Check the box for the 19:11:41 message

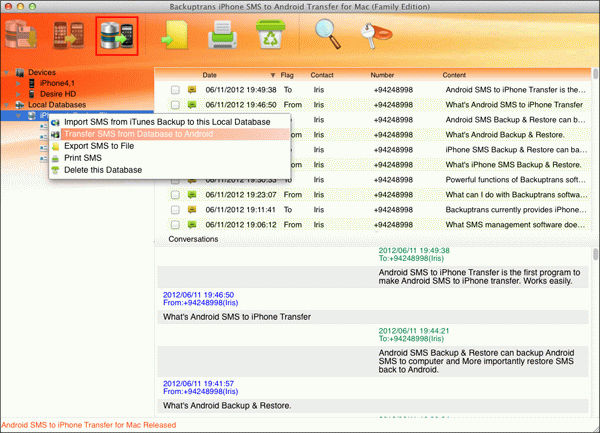coord(175,210)
